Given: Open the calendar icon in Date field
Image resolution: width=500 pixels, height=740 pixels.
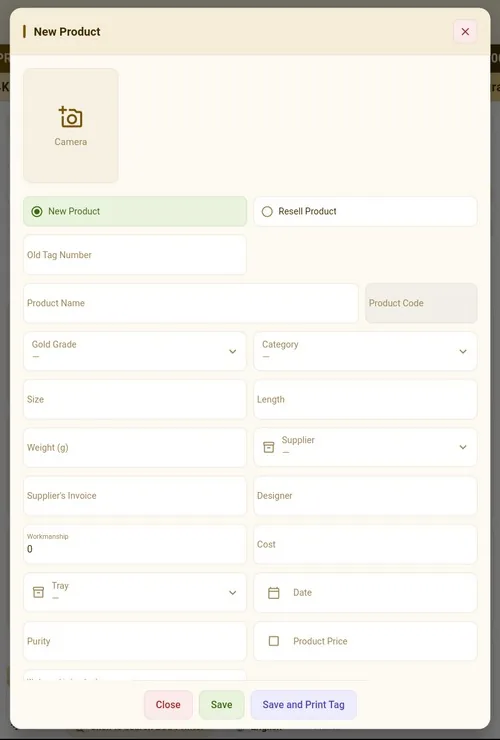Looking at the screenshot, I should pyautogui.click(x=274, y=593).
